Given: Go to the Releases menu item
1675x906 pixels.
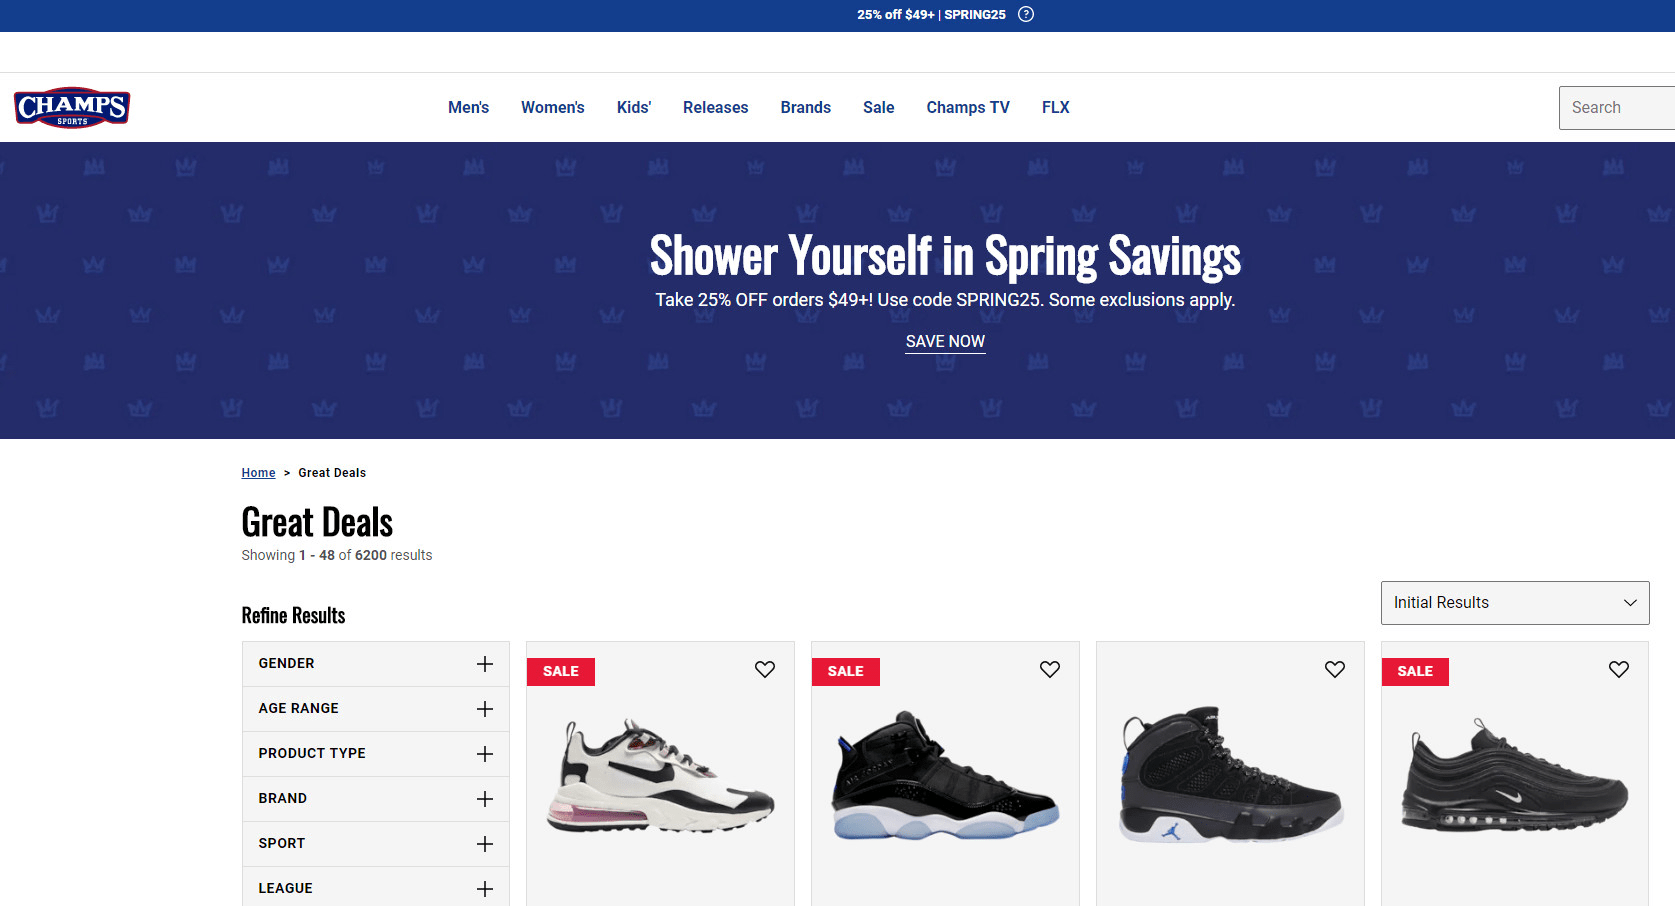Looking at the screenshot, I should click(716, 107).
